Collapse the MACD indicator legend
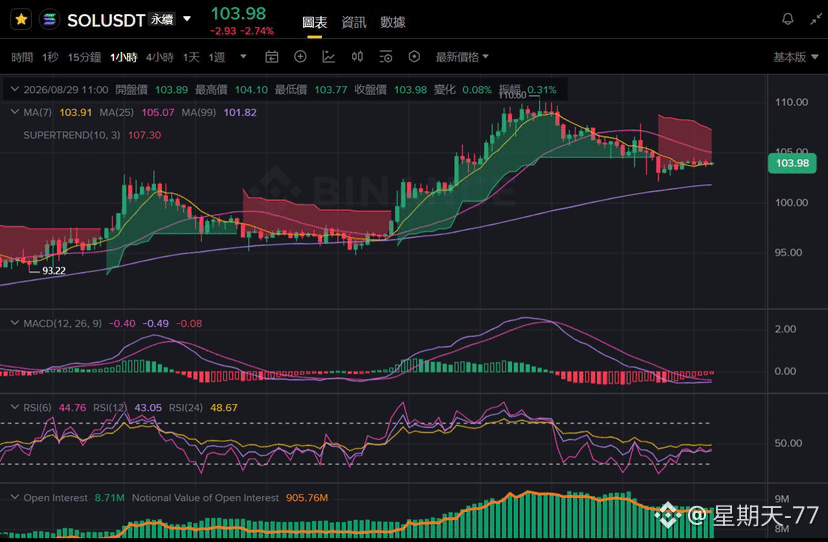This screenshot has height=542, width=828. [x=15, y=323]
